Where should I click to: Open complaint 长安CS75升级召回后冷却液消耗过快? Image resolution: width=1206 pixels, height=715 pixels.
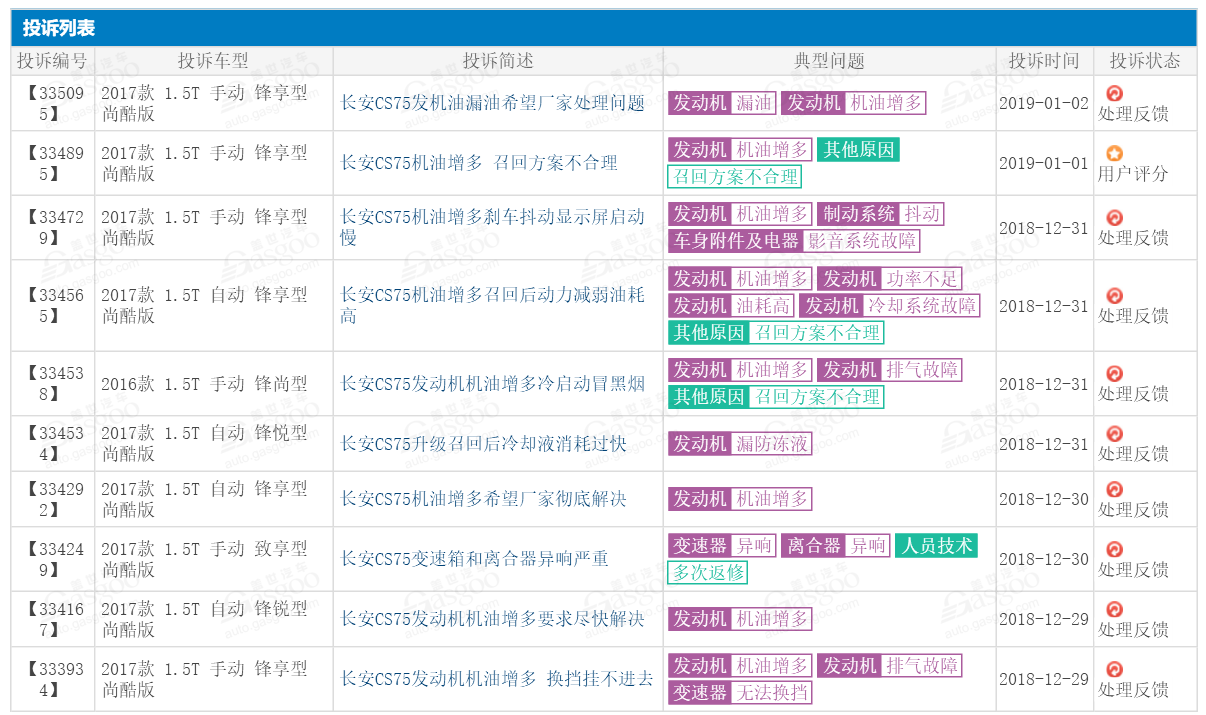(x=484, y=444)
